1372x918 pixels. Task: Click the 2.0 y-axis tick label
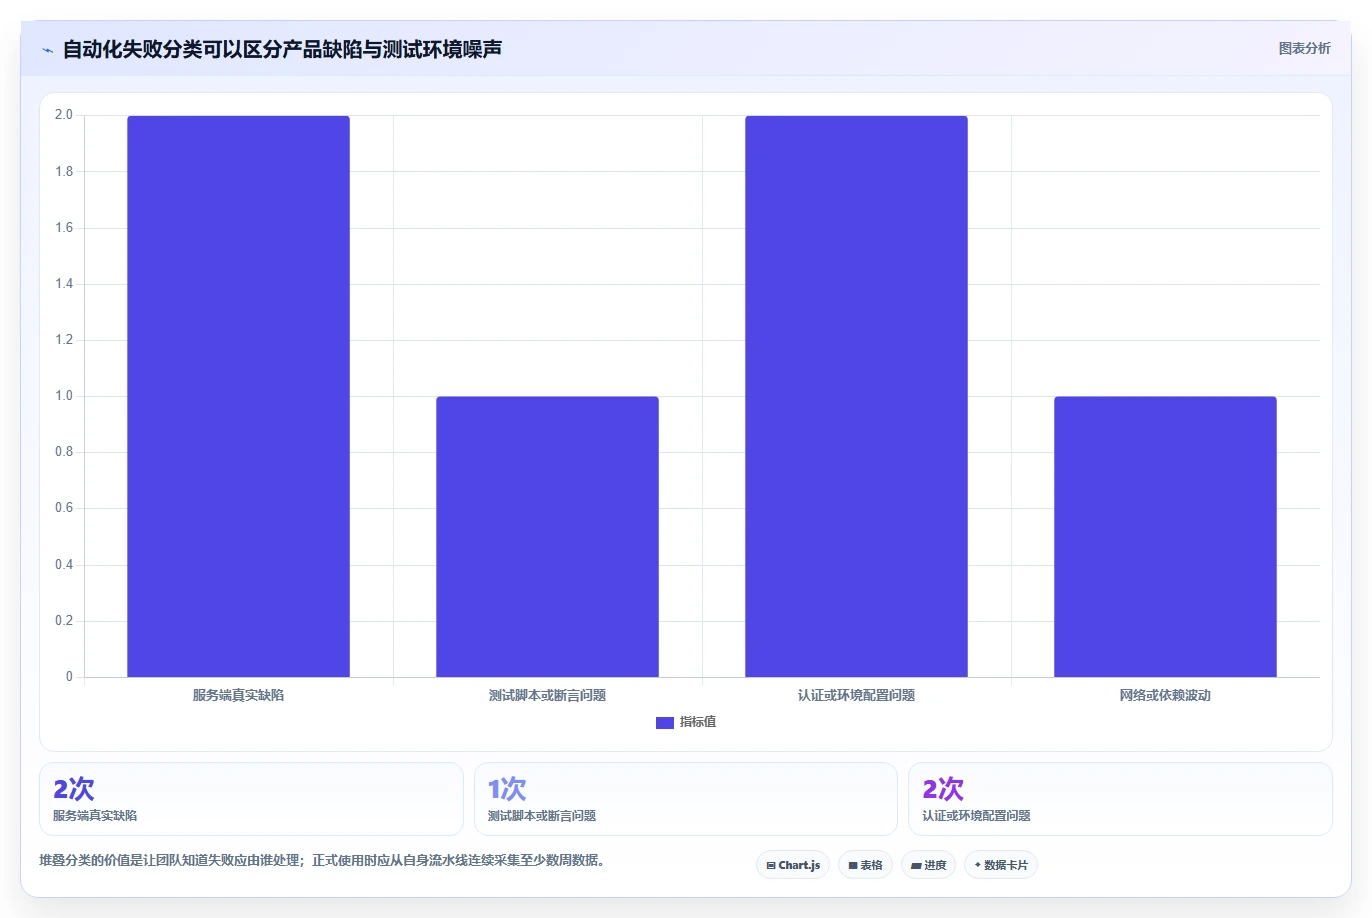(x=64, y=115)
